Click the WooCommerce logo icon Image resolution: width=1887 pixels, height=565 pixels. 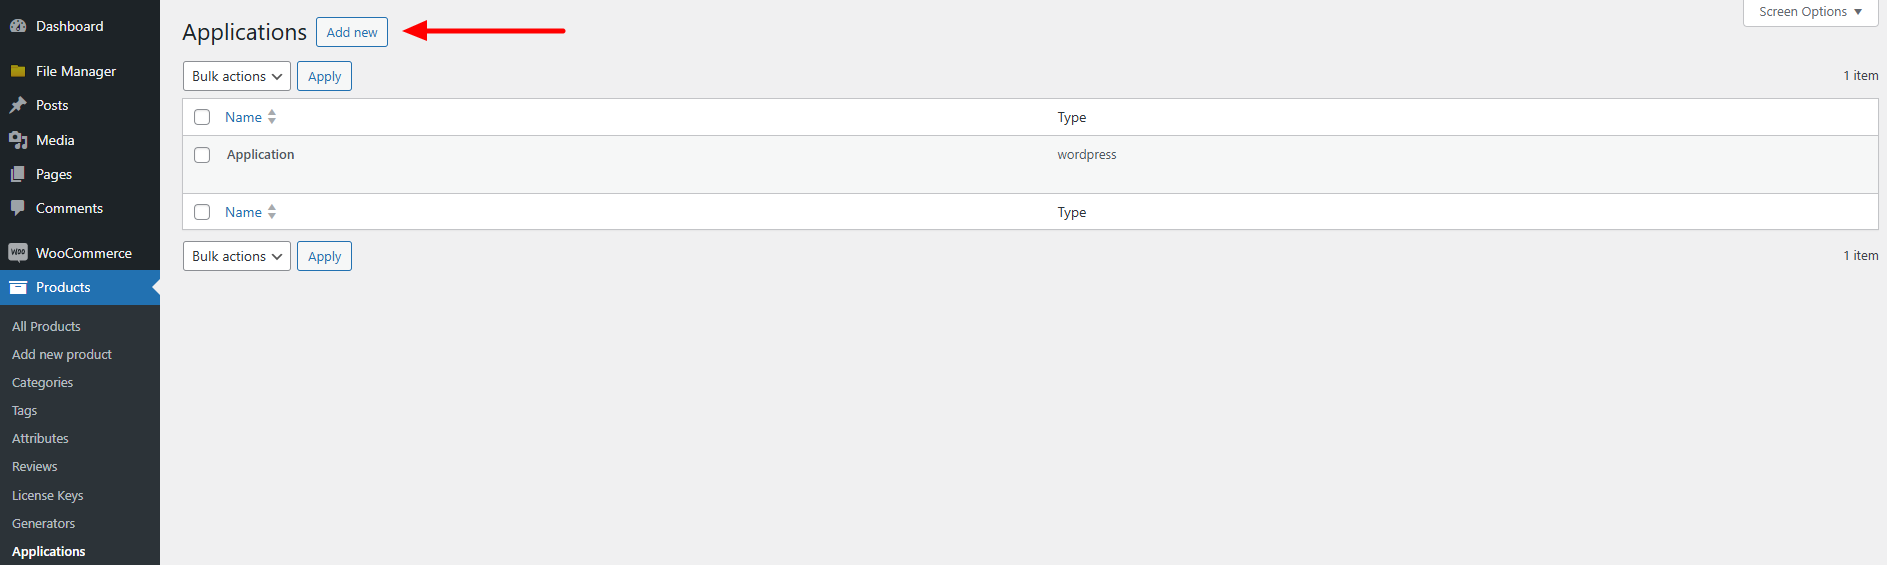click(18, 253)
